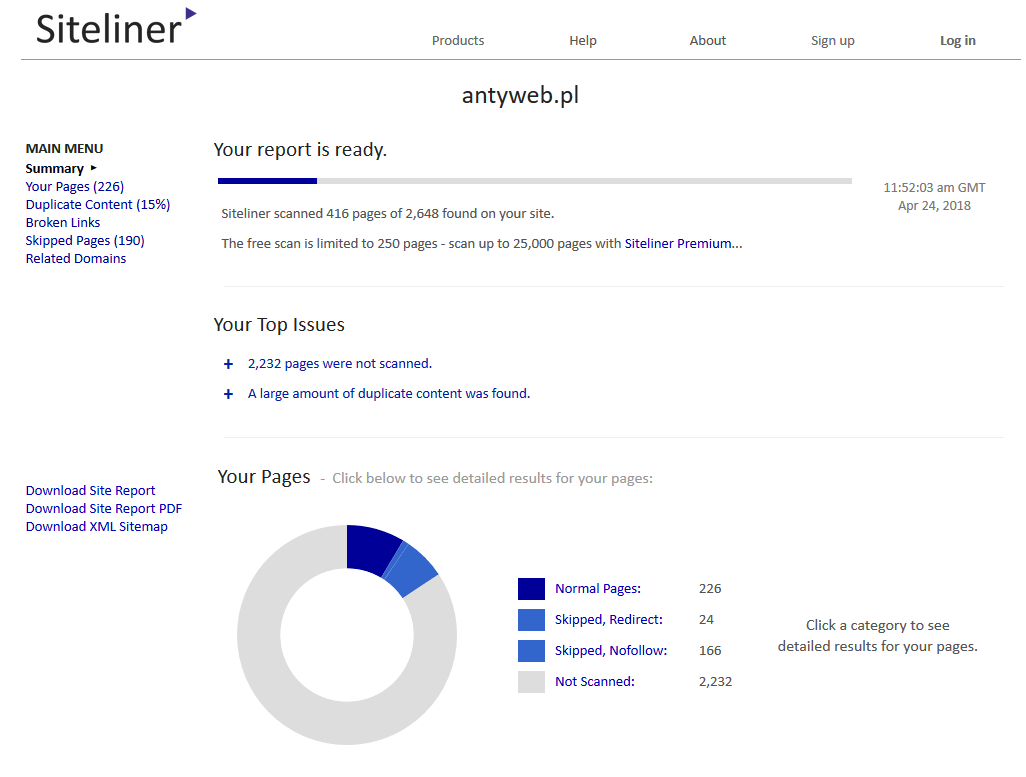Open Duplicate Content (15%) link
The image size is (1026, 777).
(x=97, y=204)
